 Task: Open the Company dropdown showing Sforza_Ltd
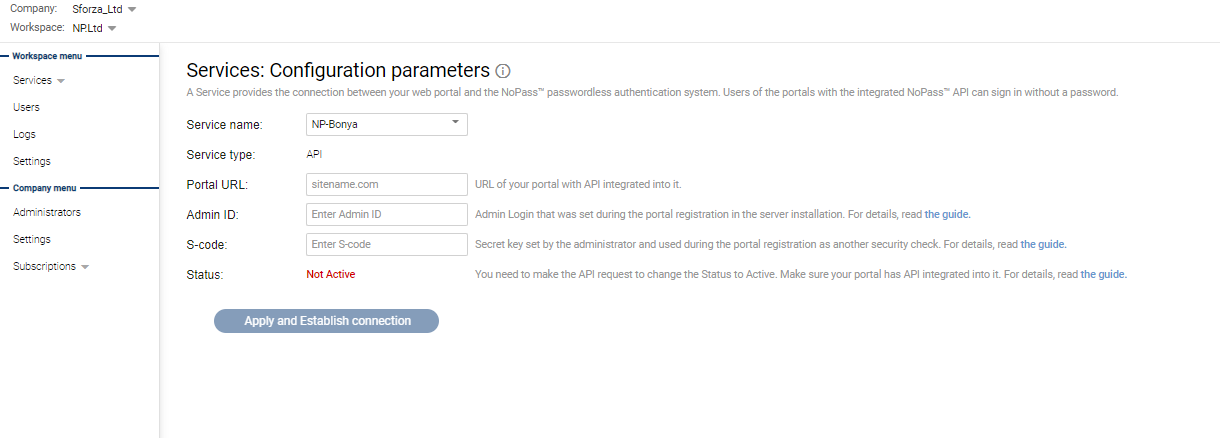(104, 9)
